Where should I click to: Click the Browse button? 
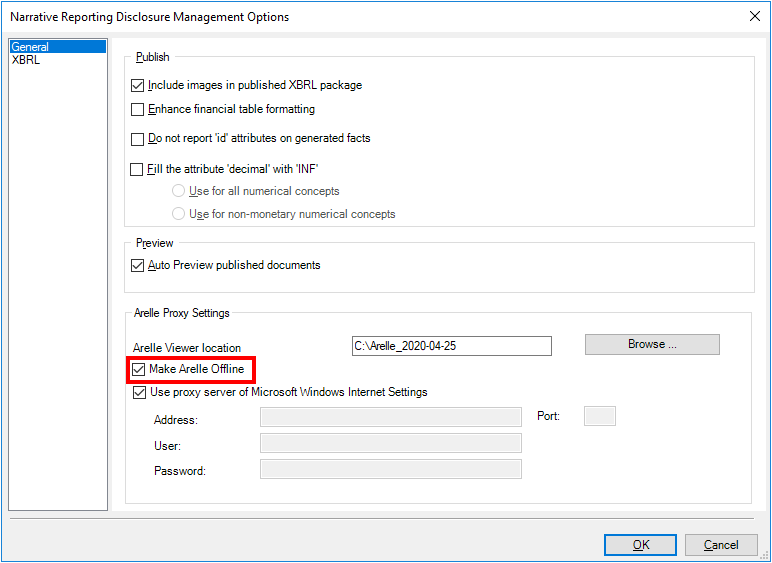pos(652,345)
